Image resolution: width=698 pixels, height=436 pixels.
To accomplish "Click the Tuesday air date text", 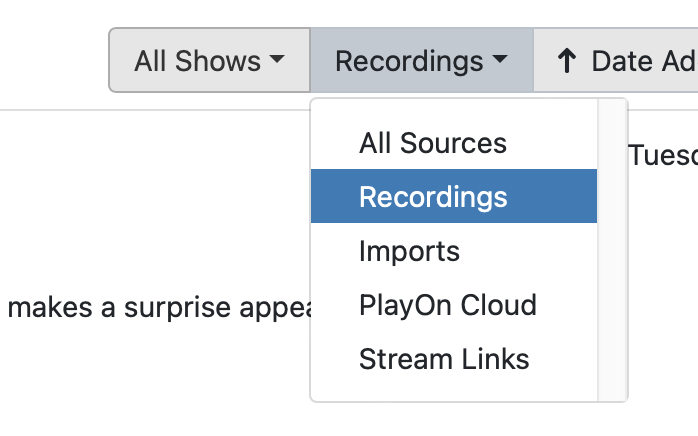I will tap(662, 156).
